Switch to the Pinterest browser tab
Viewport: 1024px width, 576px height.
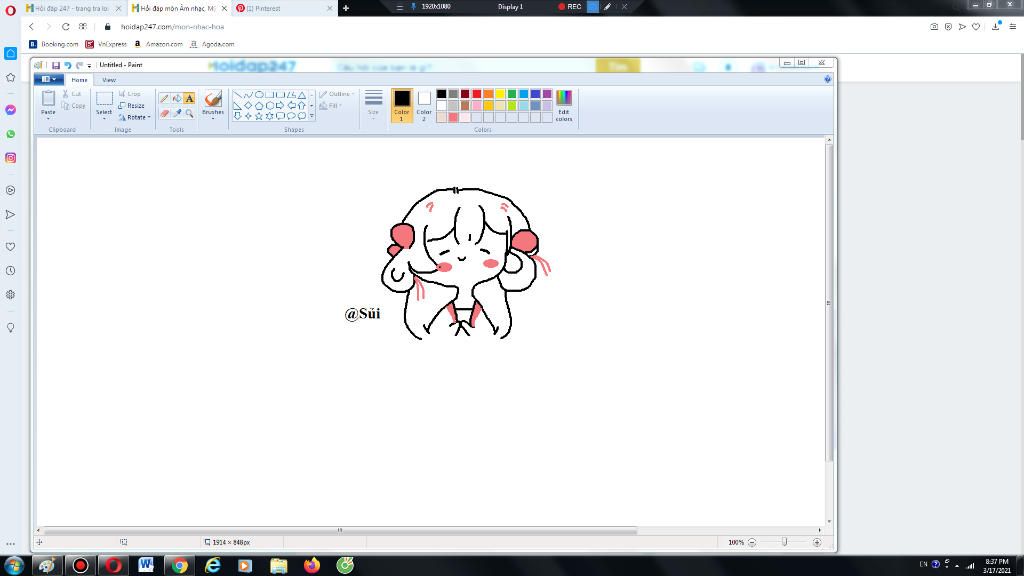pos(283,8)
